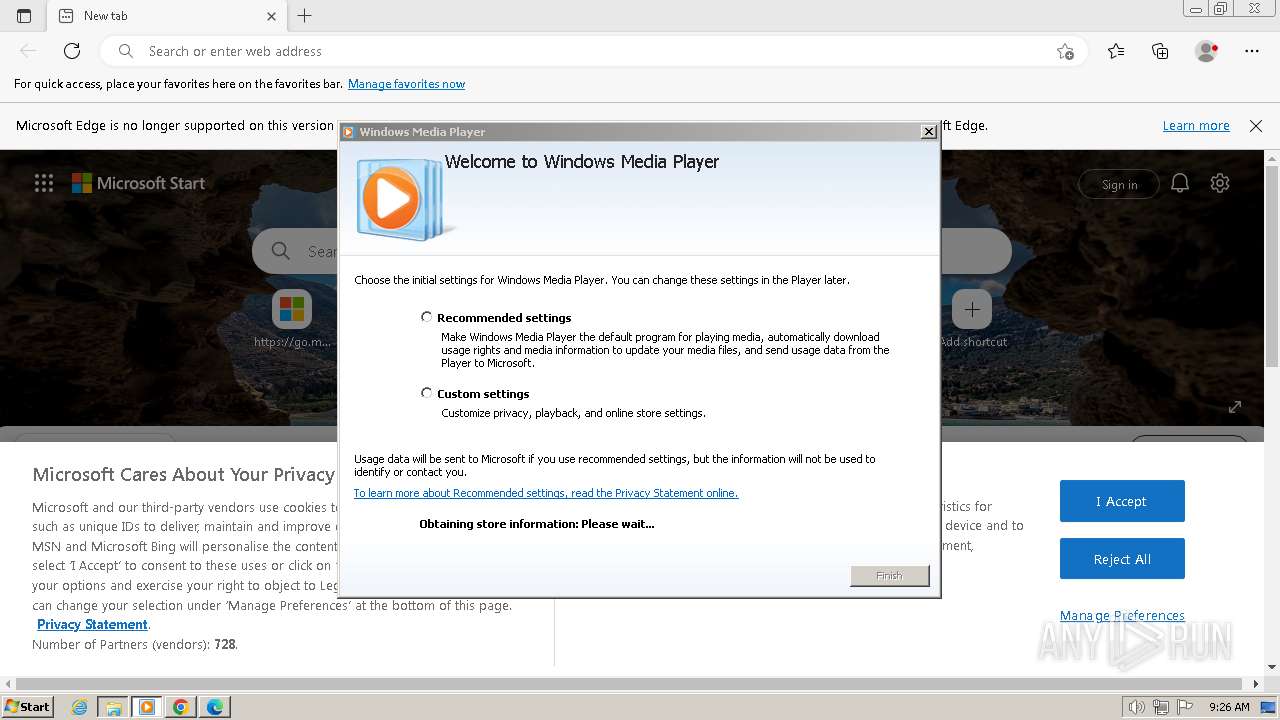Open File Explorer from taskbar
The image size is (1280, 720).
tap(113, 707)
